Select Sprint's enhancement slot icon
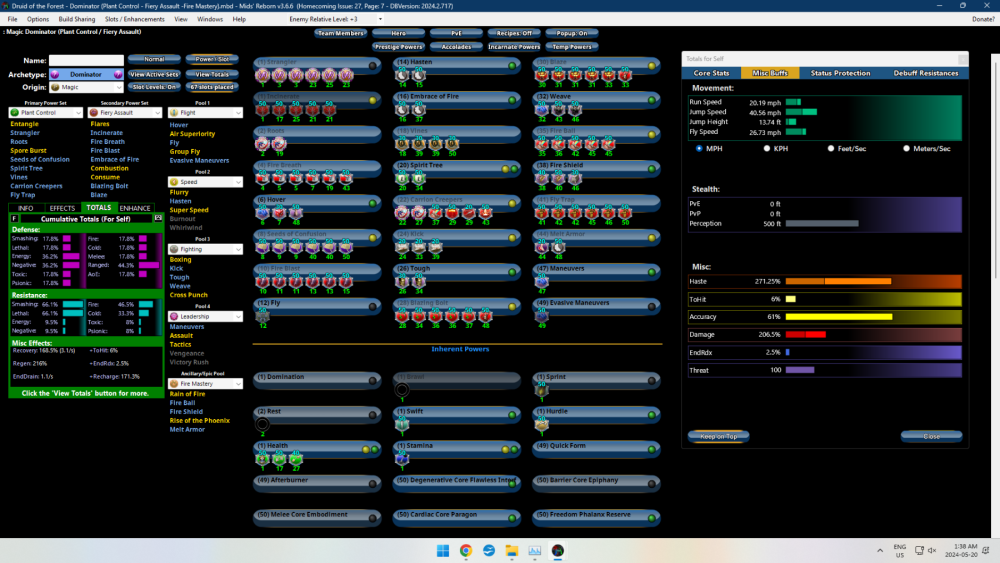This screenshot has width=1000, height=563. tap(541, 390)
